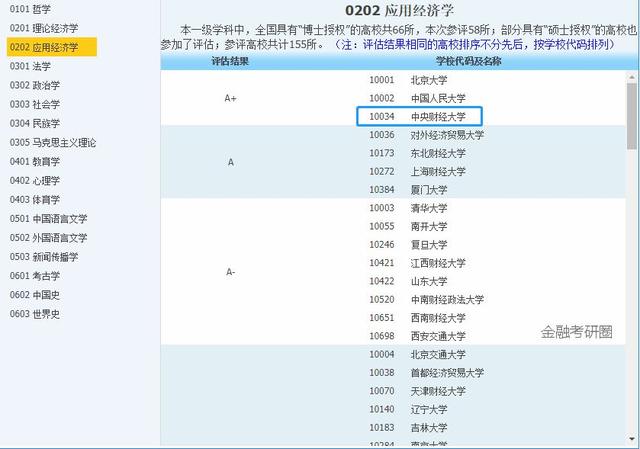This screenshot has height=449, width=640.
Task: Open 0603 世界史 results
Action: tap(35, 314)
